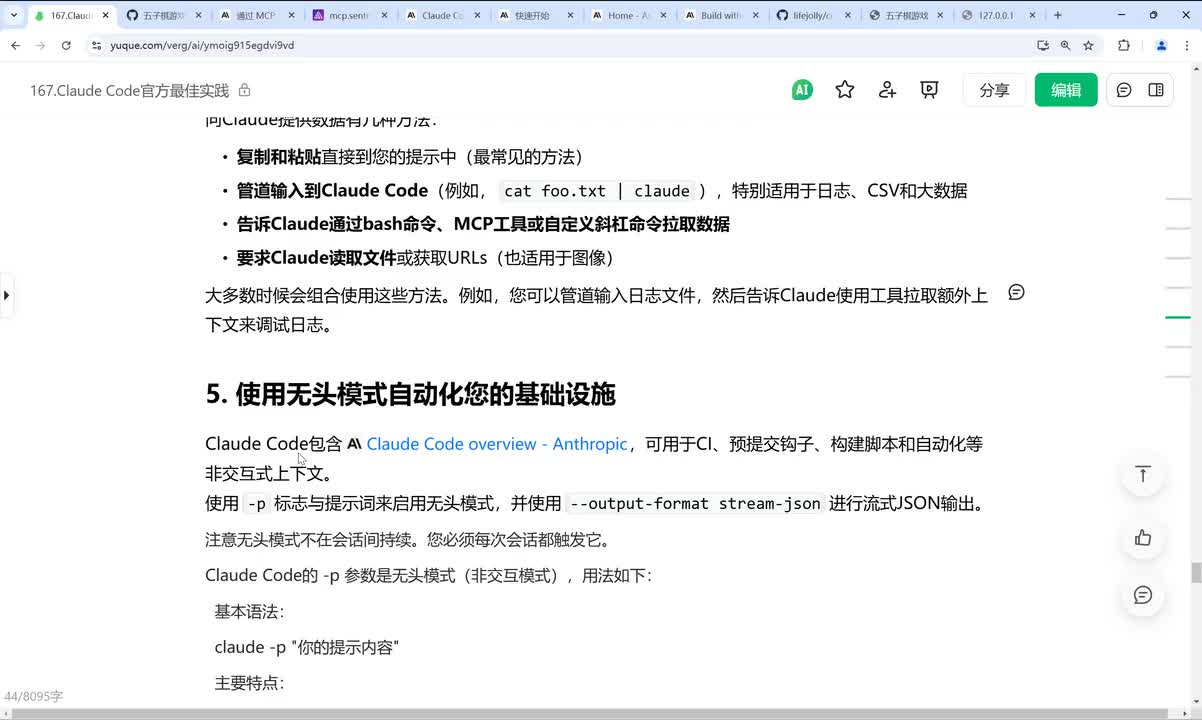Click the document title 167.Claude Code官方最佳实践
Viewport: 1202px width, 720px height.
130,90
